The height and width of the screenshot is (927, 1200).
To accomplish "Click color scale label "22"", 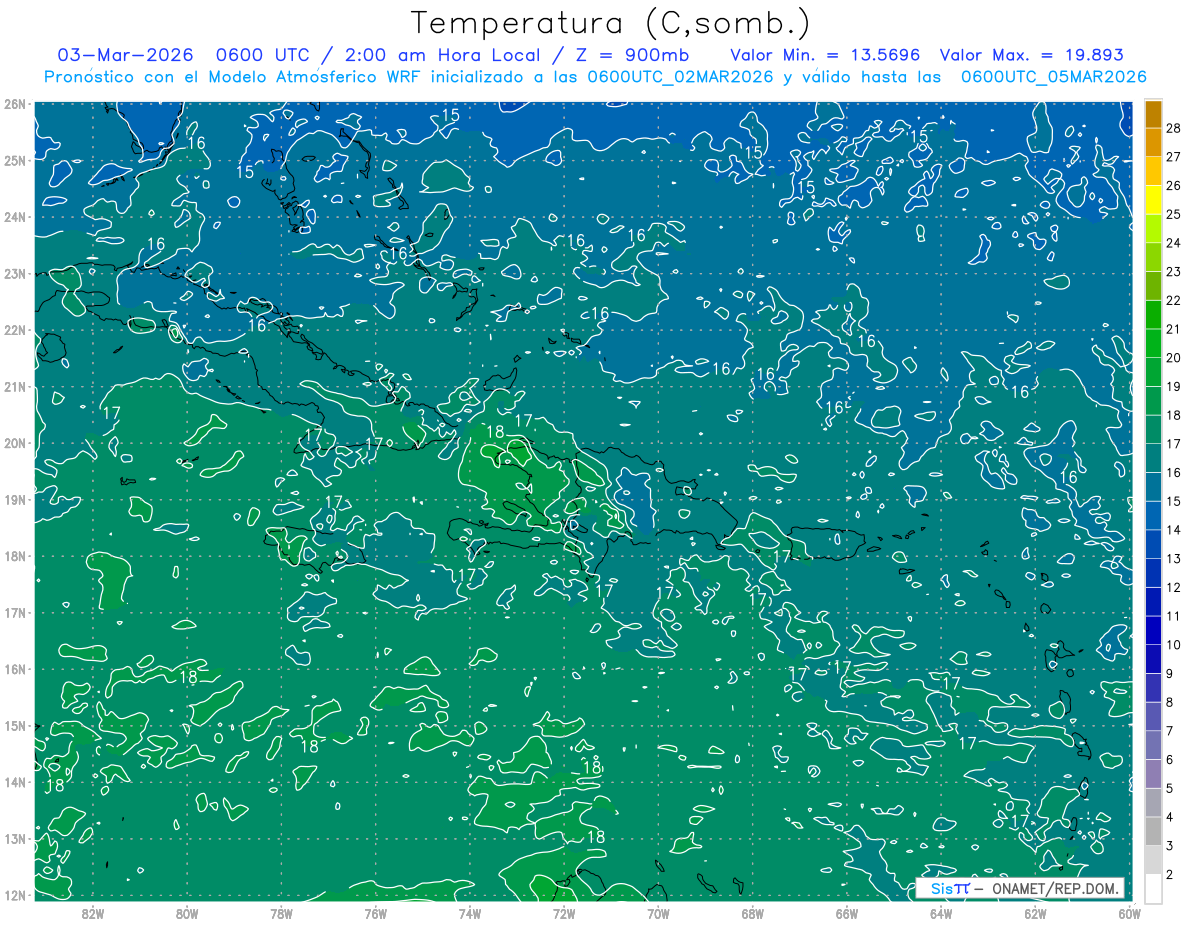I will 1173,300.
